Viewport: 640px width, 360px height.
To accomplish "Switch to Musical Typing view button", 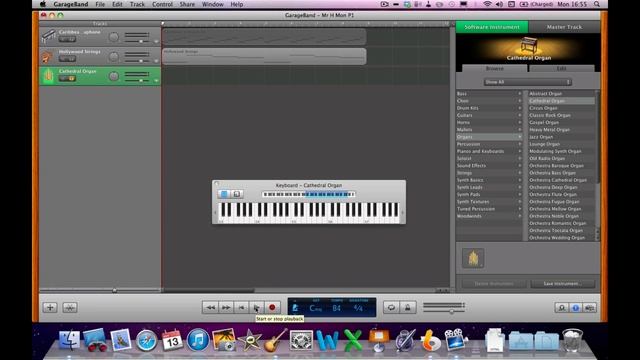I will coord(237,194).
